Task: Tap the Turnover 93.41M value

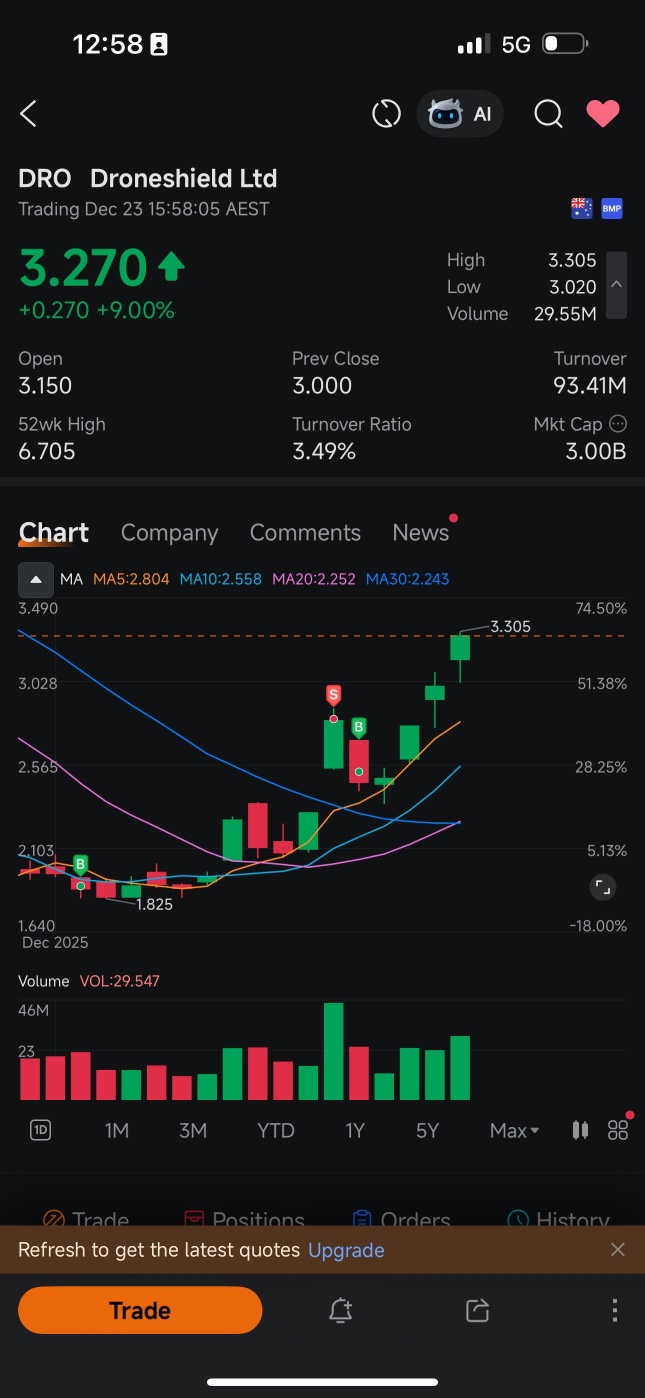Action: coord(590,386)
